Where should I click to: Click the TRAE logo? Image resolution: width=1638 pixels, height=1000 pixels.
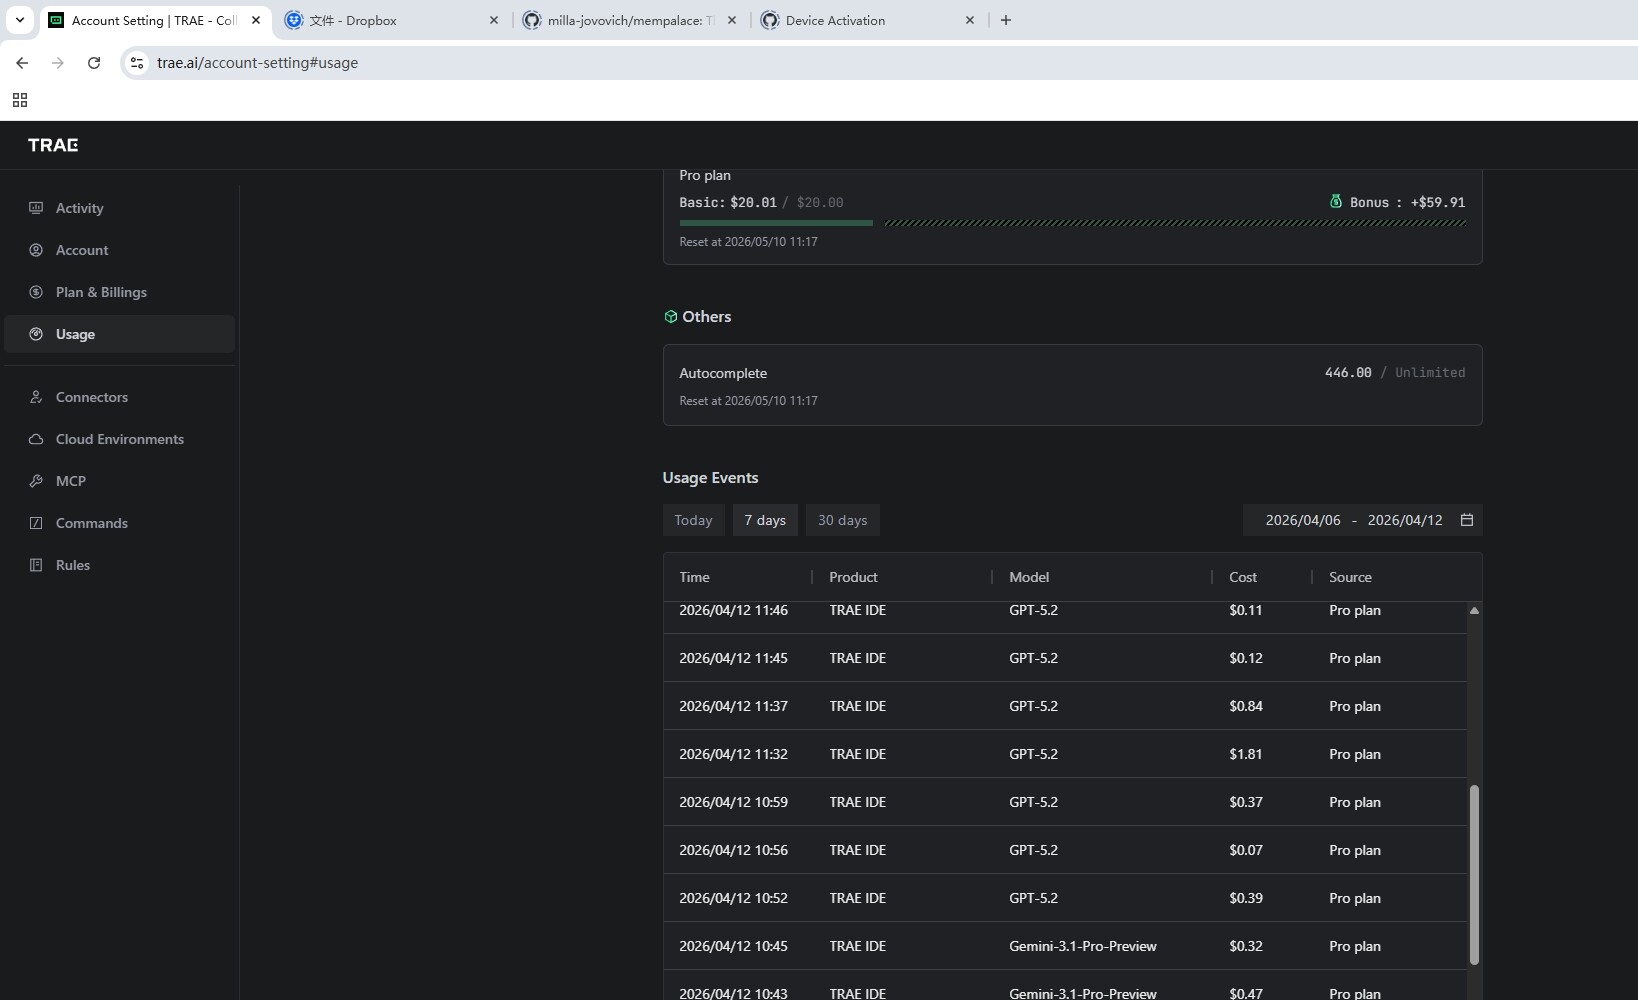point(53,145)
